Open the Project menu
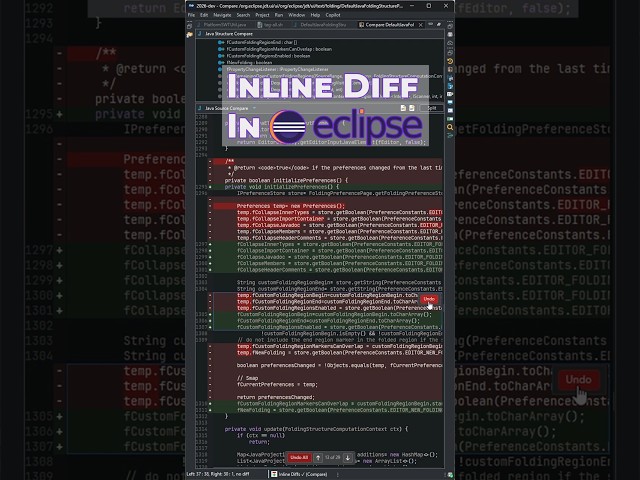This screenshot has width=640, height=480. point(262,15)
